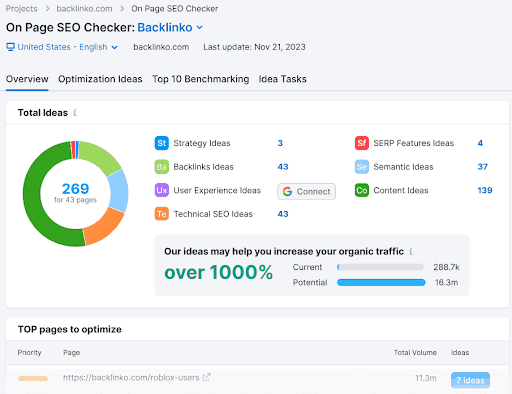512x394 pixels.
Task: Open the Idea Tasks tab
Action: pos(282,79)
